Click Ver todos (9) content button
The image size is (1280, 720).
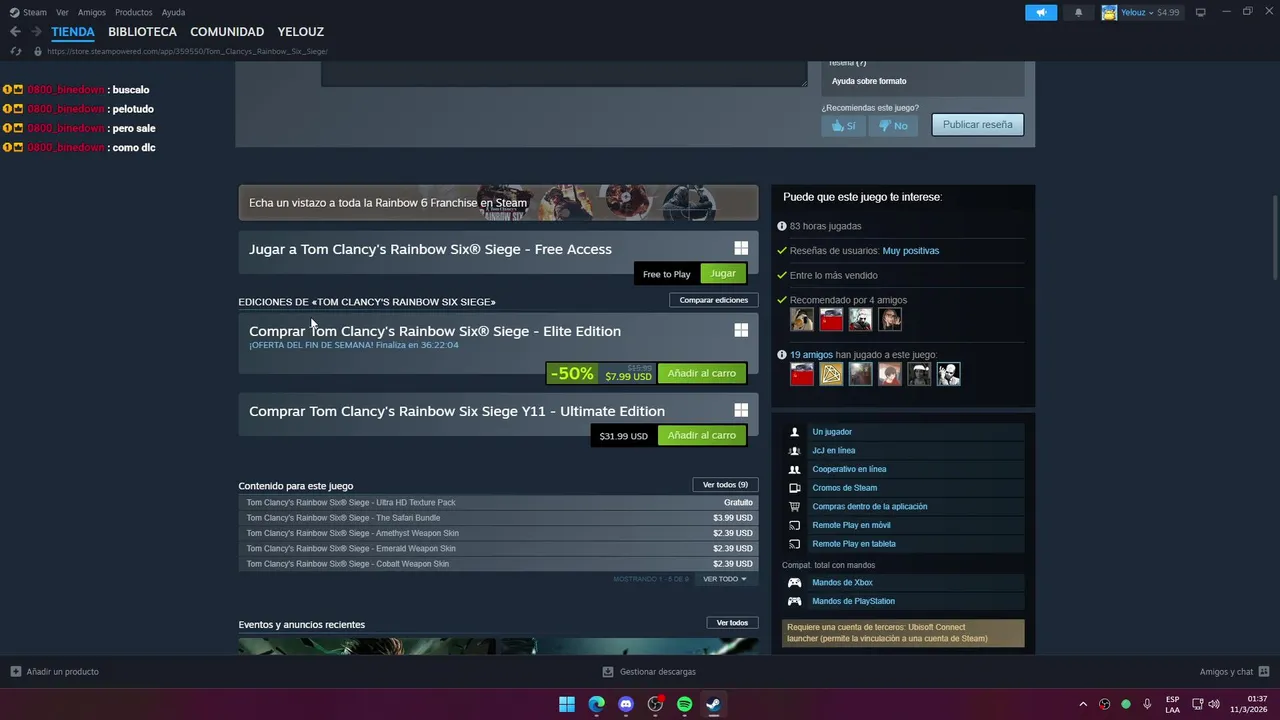pyautogui.click(x=725, y=485)
